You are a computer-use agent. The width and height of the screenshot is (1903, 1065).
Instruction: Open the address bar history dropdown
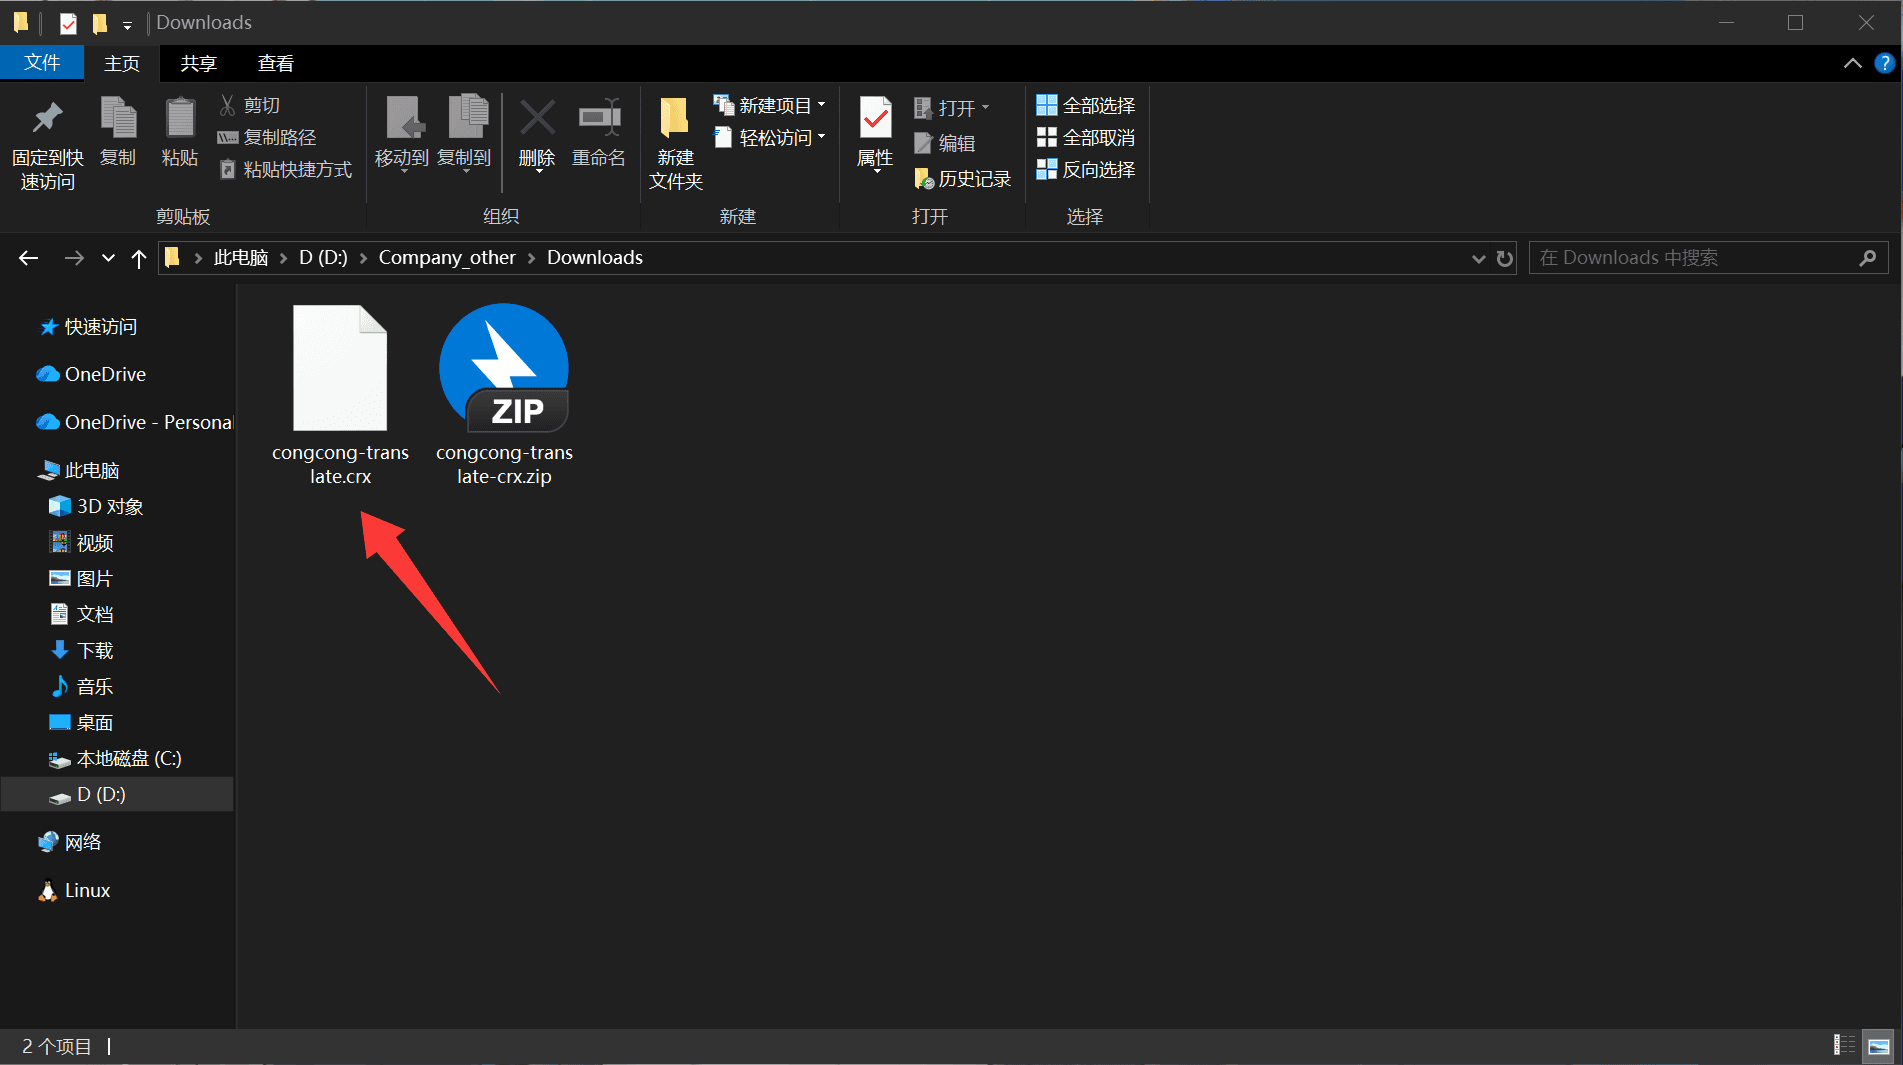(x=1478, y=258)
